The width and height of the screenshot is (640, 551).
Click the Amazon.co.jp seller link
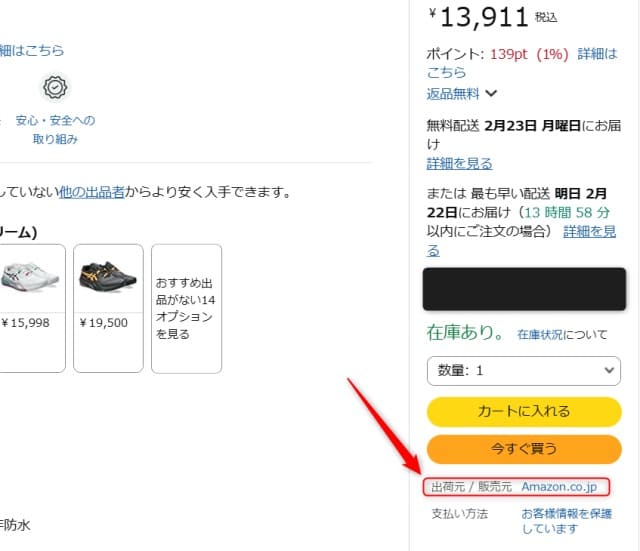pyautogui.click(x=559, y=487)
